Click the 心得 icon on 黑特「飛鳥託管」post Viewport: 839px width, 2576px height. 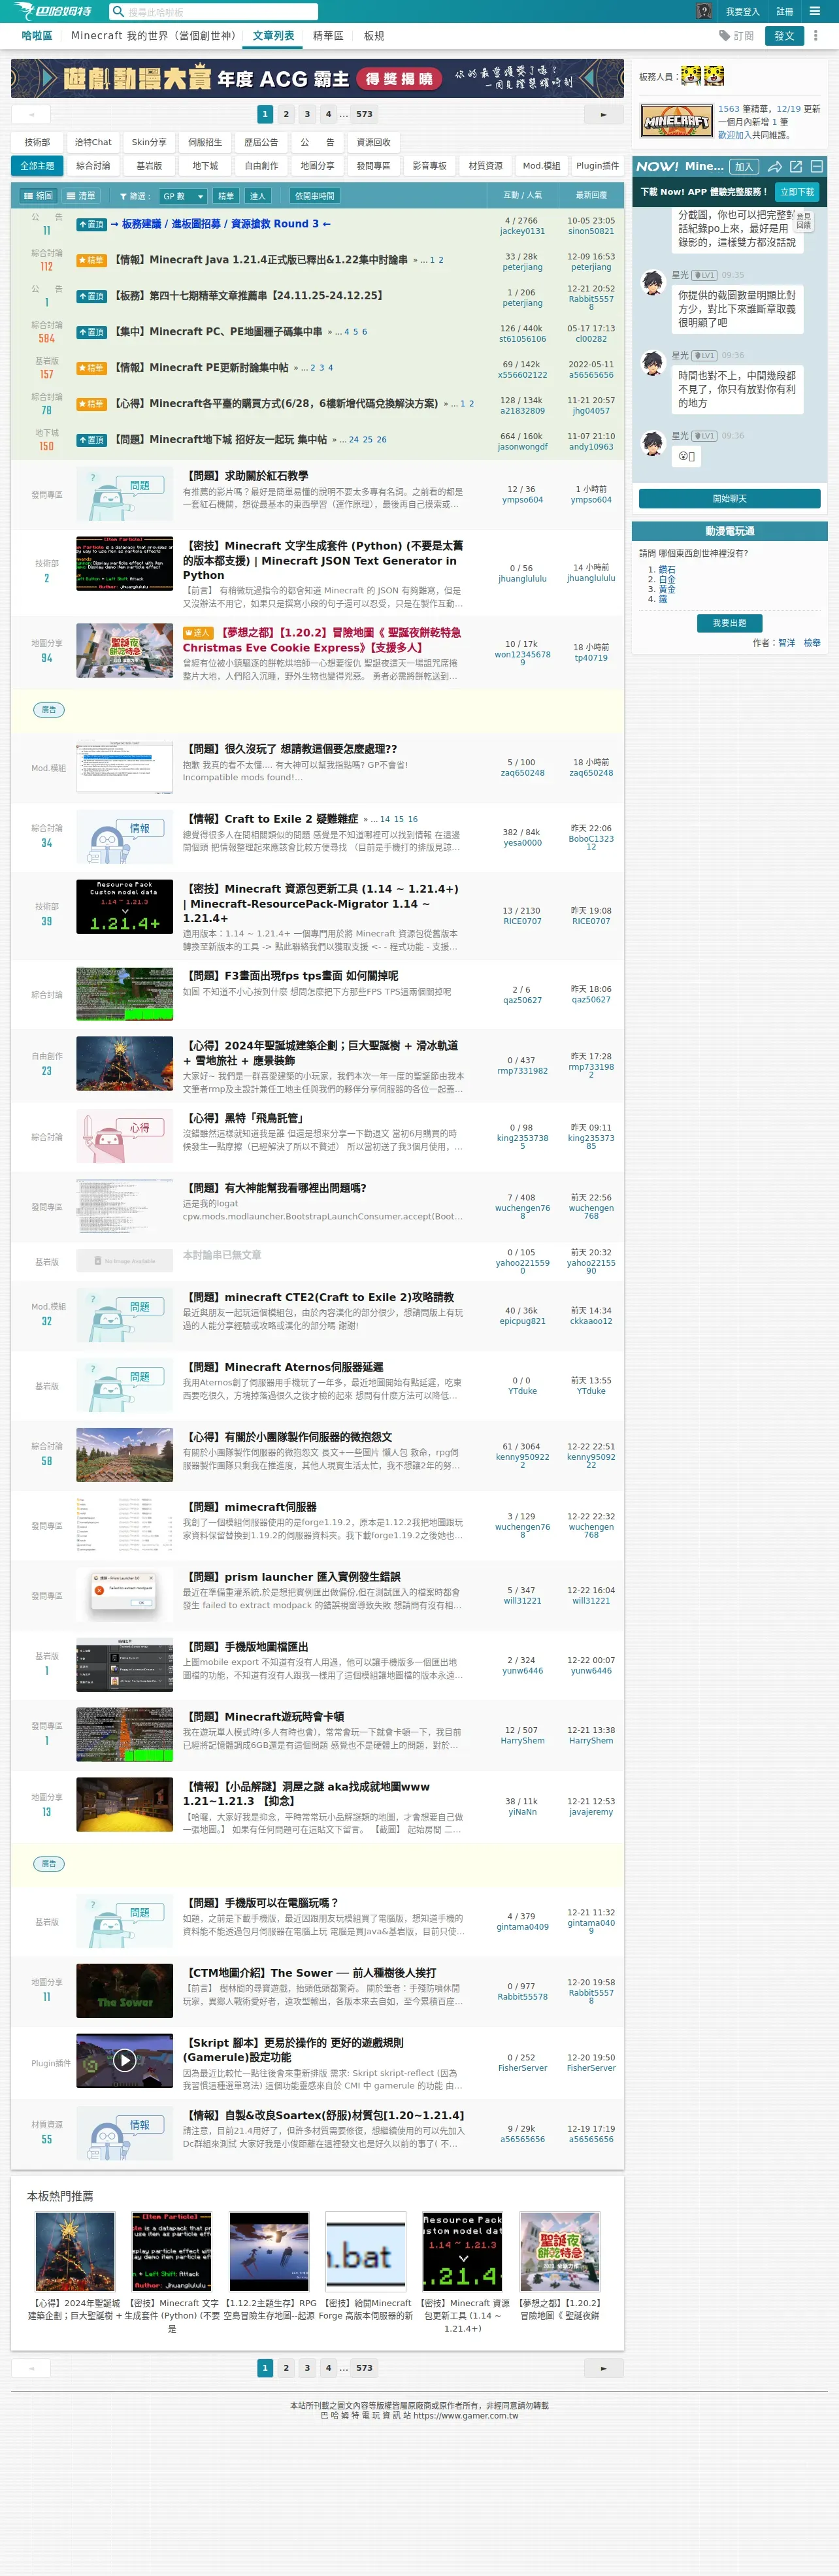(x=124, y=1137)
